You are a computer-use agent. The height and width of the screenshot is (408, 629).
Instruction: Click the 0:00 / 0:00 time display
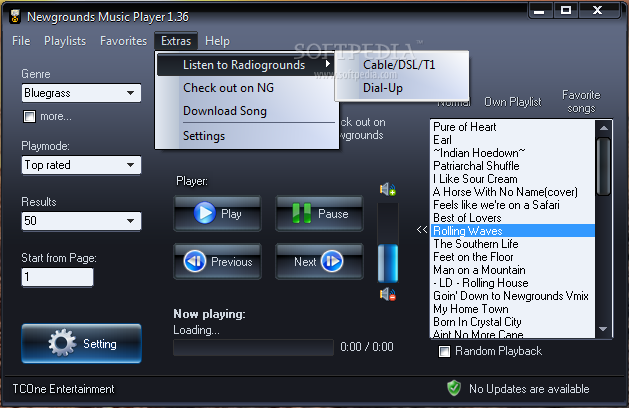pyautogui.click(x=367, y=347)
